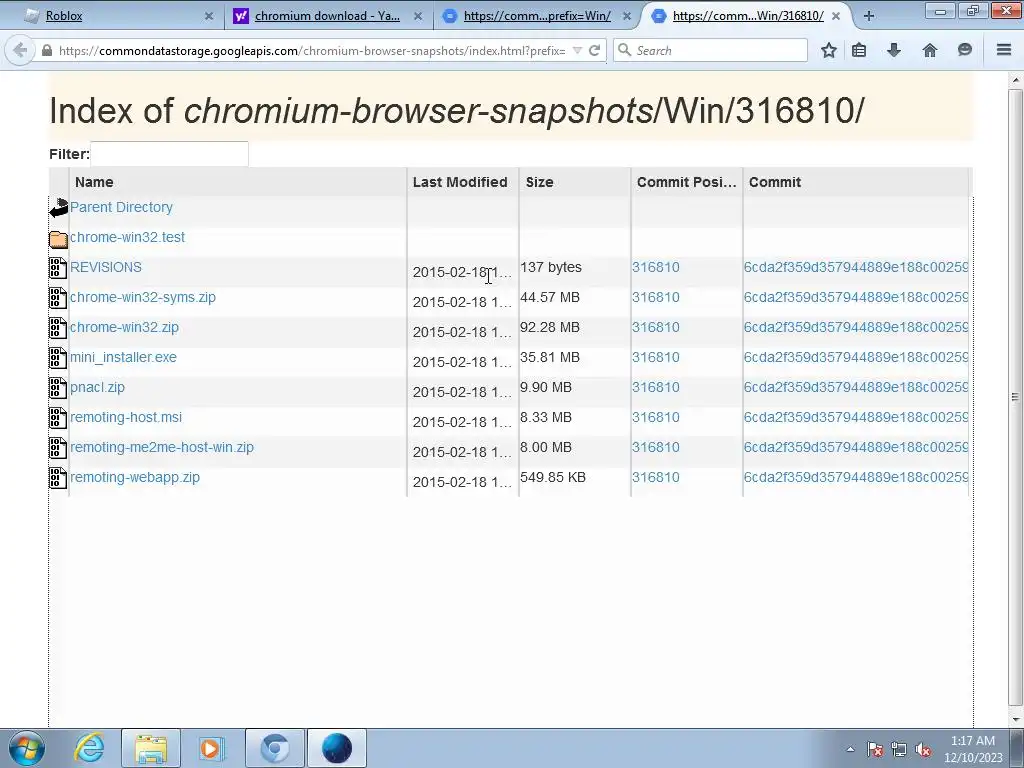Open a new tab with plus button
The image size is (1024, 768).
click(869, 16)
